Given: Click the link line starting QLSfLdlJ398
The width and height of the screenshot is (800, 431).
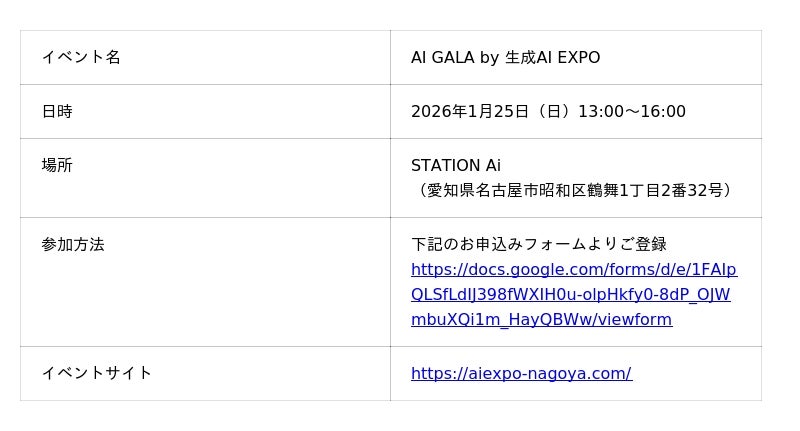Looking at the screenshot, I should [571, 294].
